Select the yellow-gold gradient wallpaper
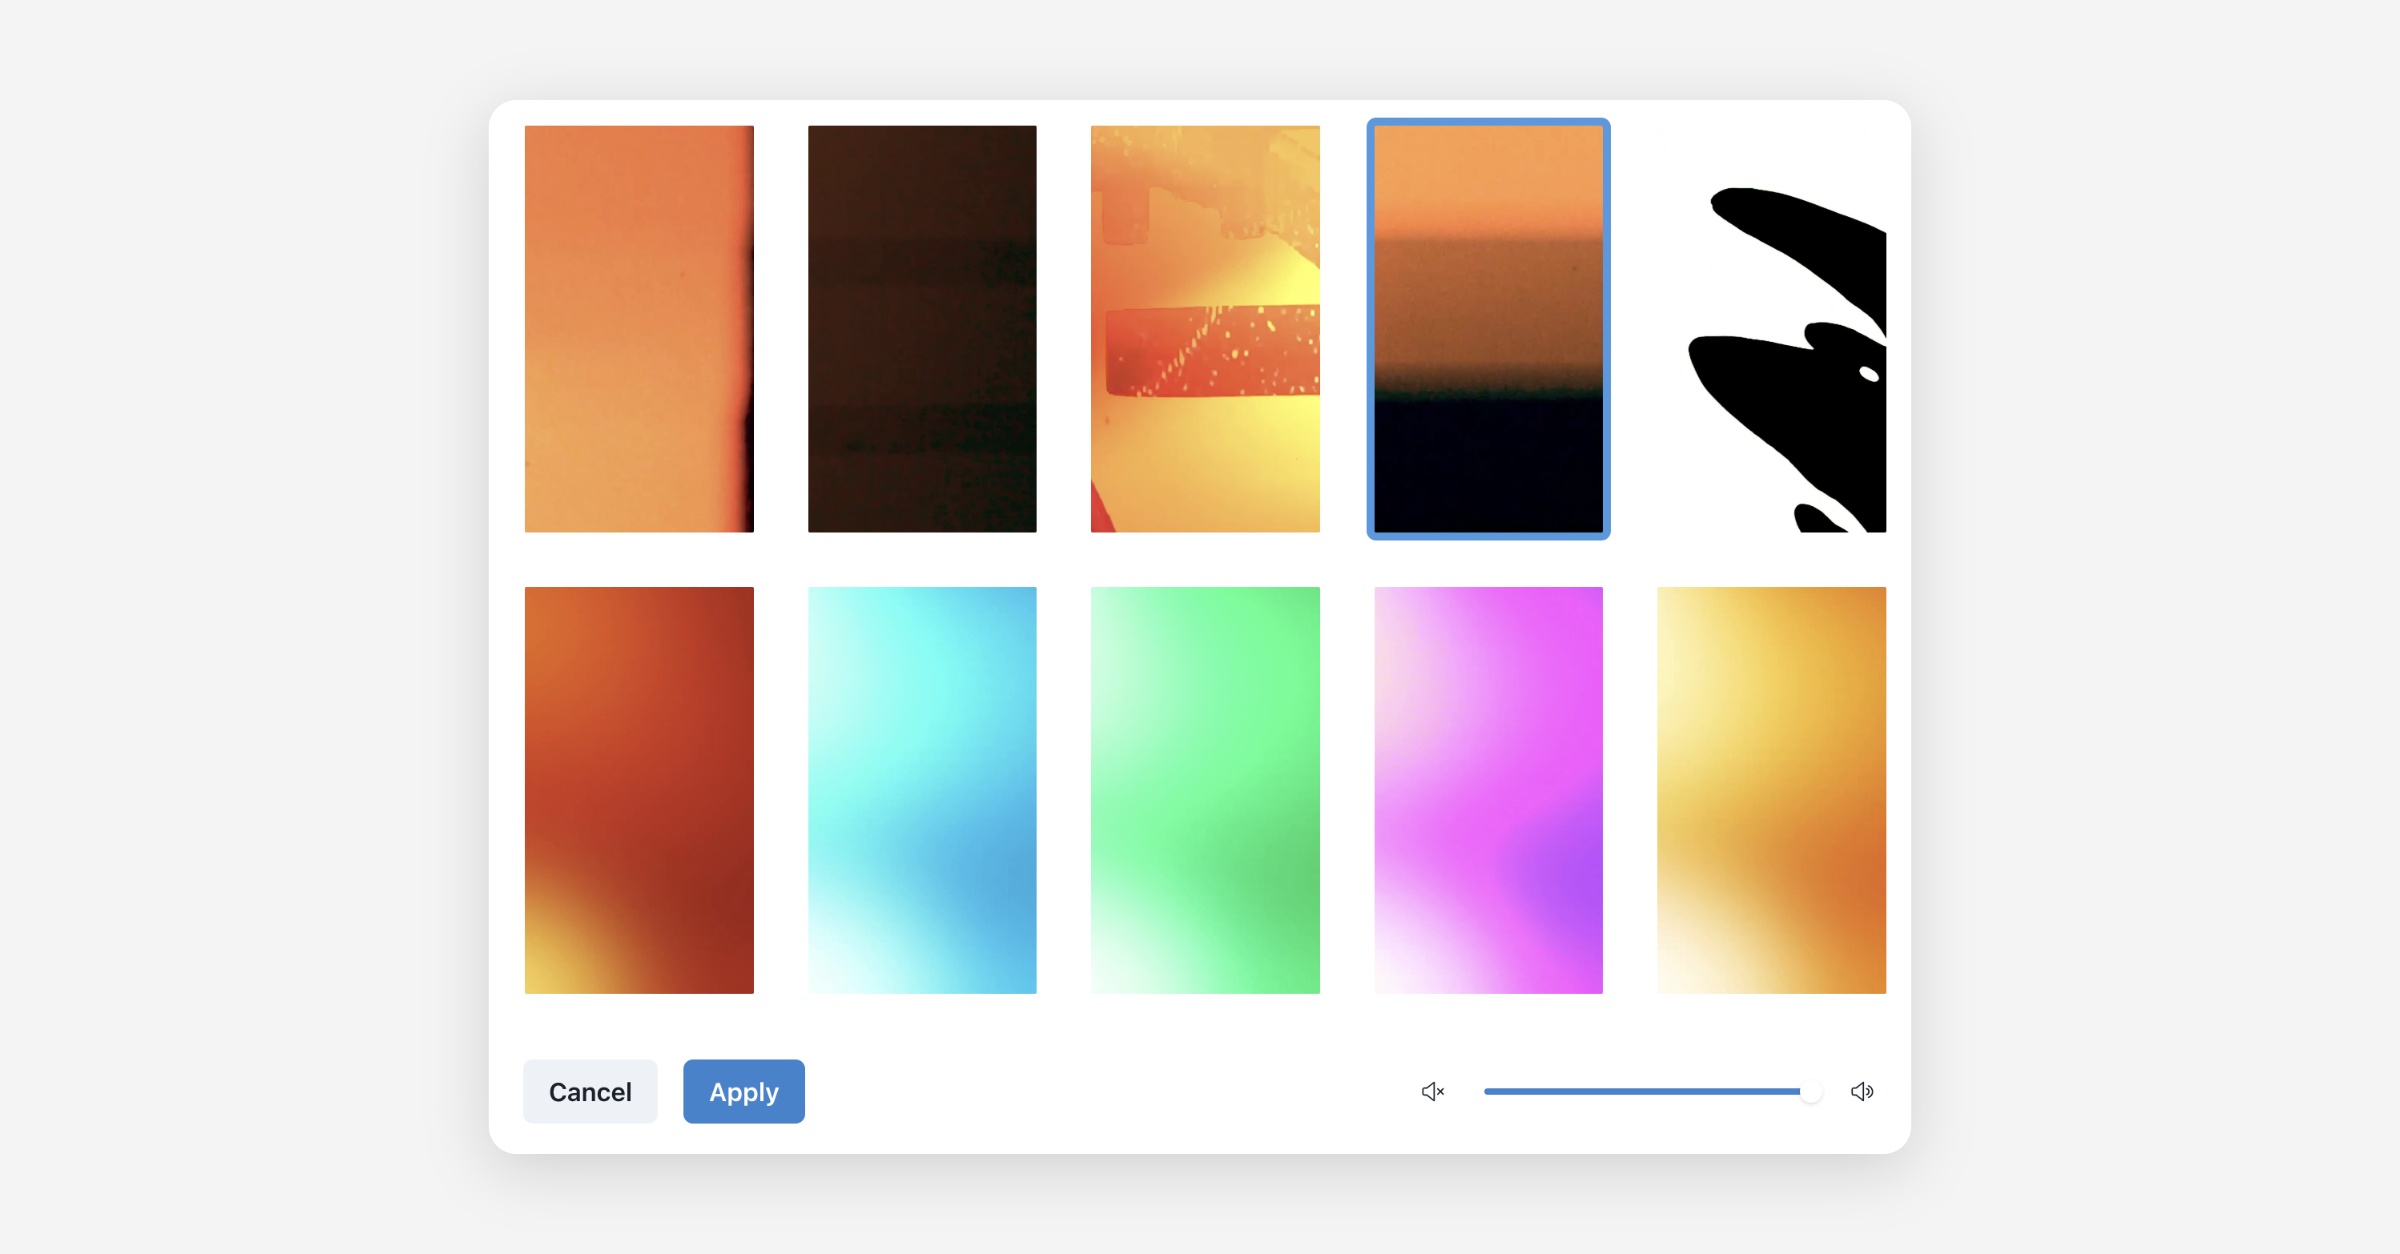The width and height of the screenshot is (2400, 1254). [1771, 790]
